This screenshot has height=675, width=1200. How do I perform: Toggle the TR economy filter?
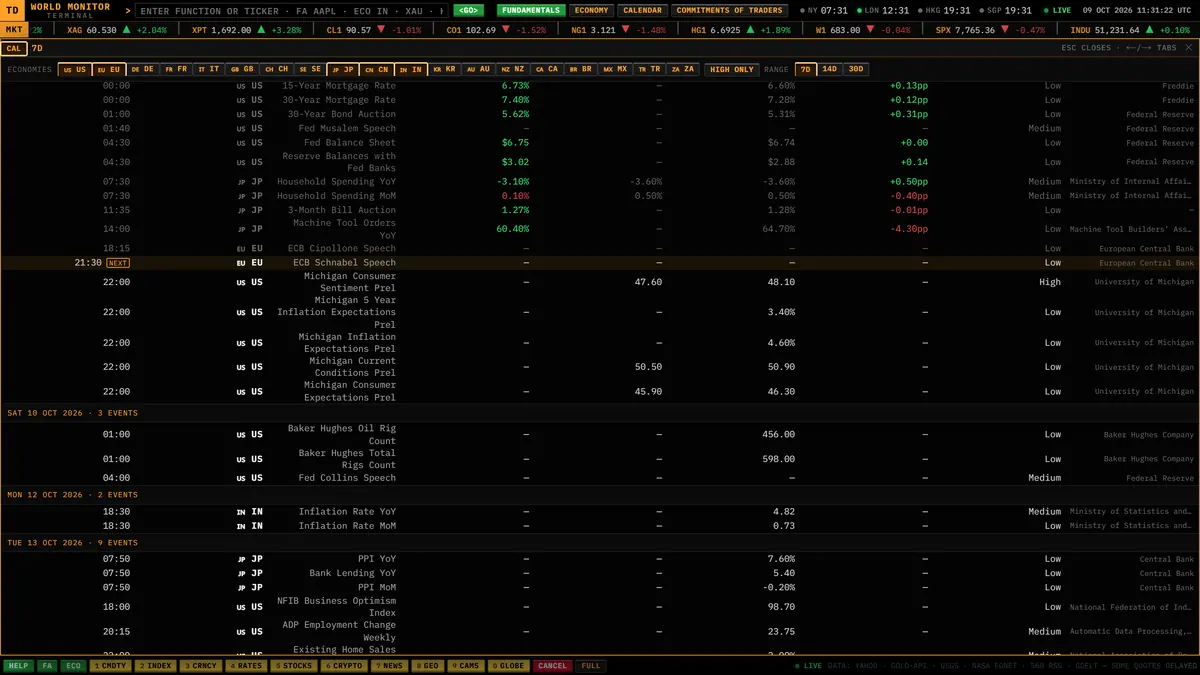coord(650,70)
